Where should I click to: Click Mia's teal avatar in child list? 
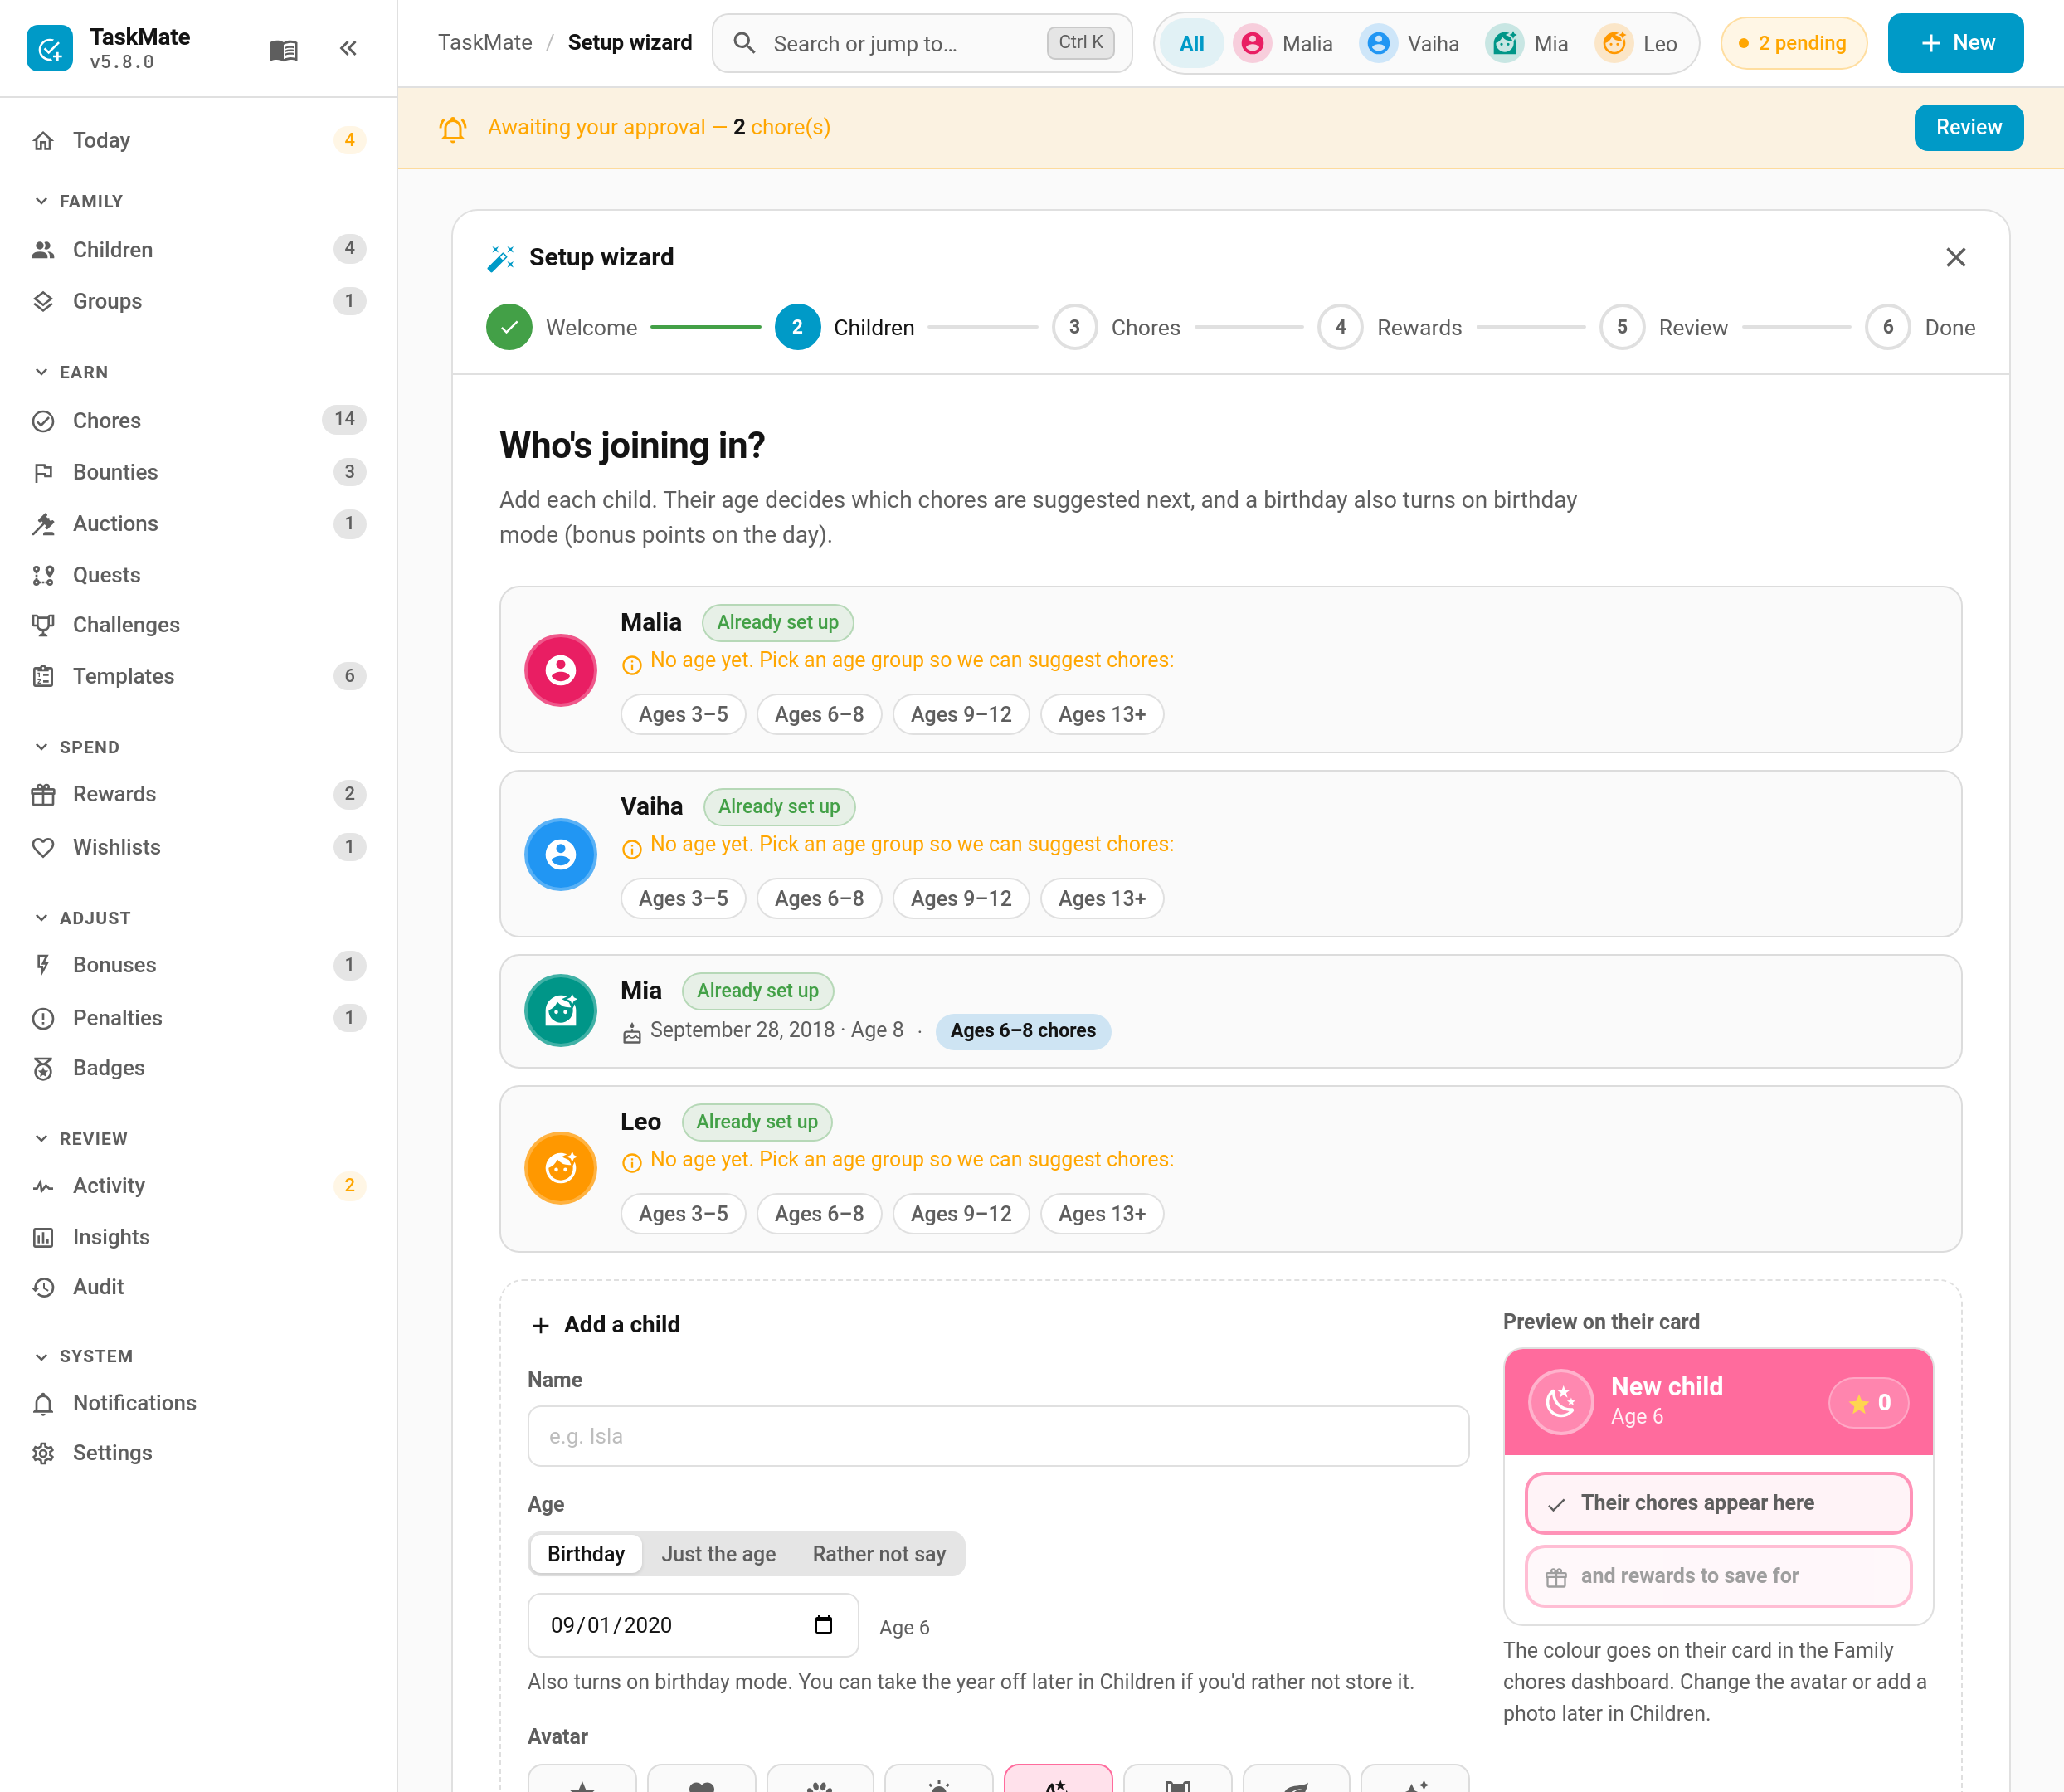(x=560, y=1010)
